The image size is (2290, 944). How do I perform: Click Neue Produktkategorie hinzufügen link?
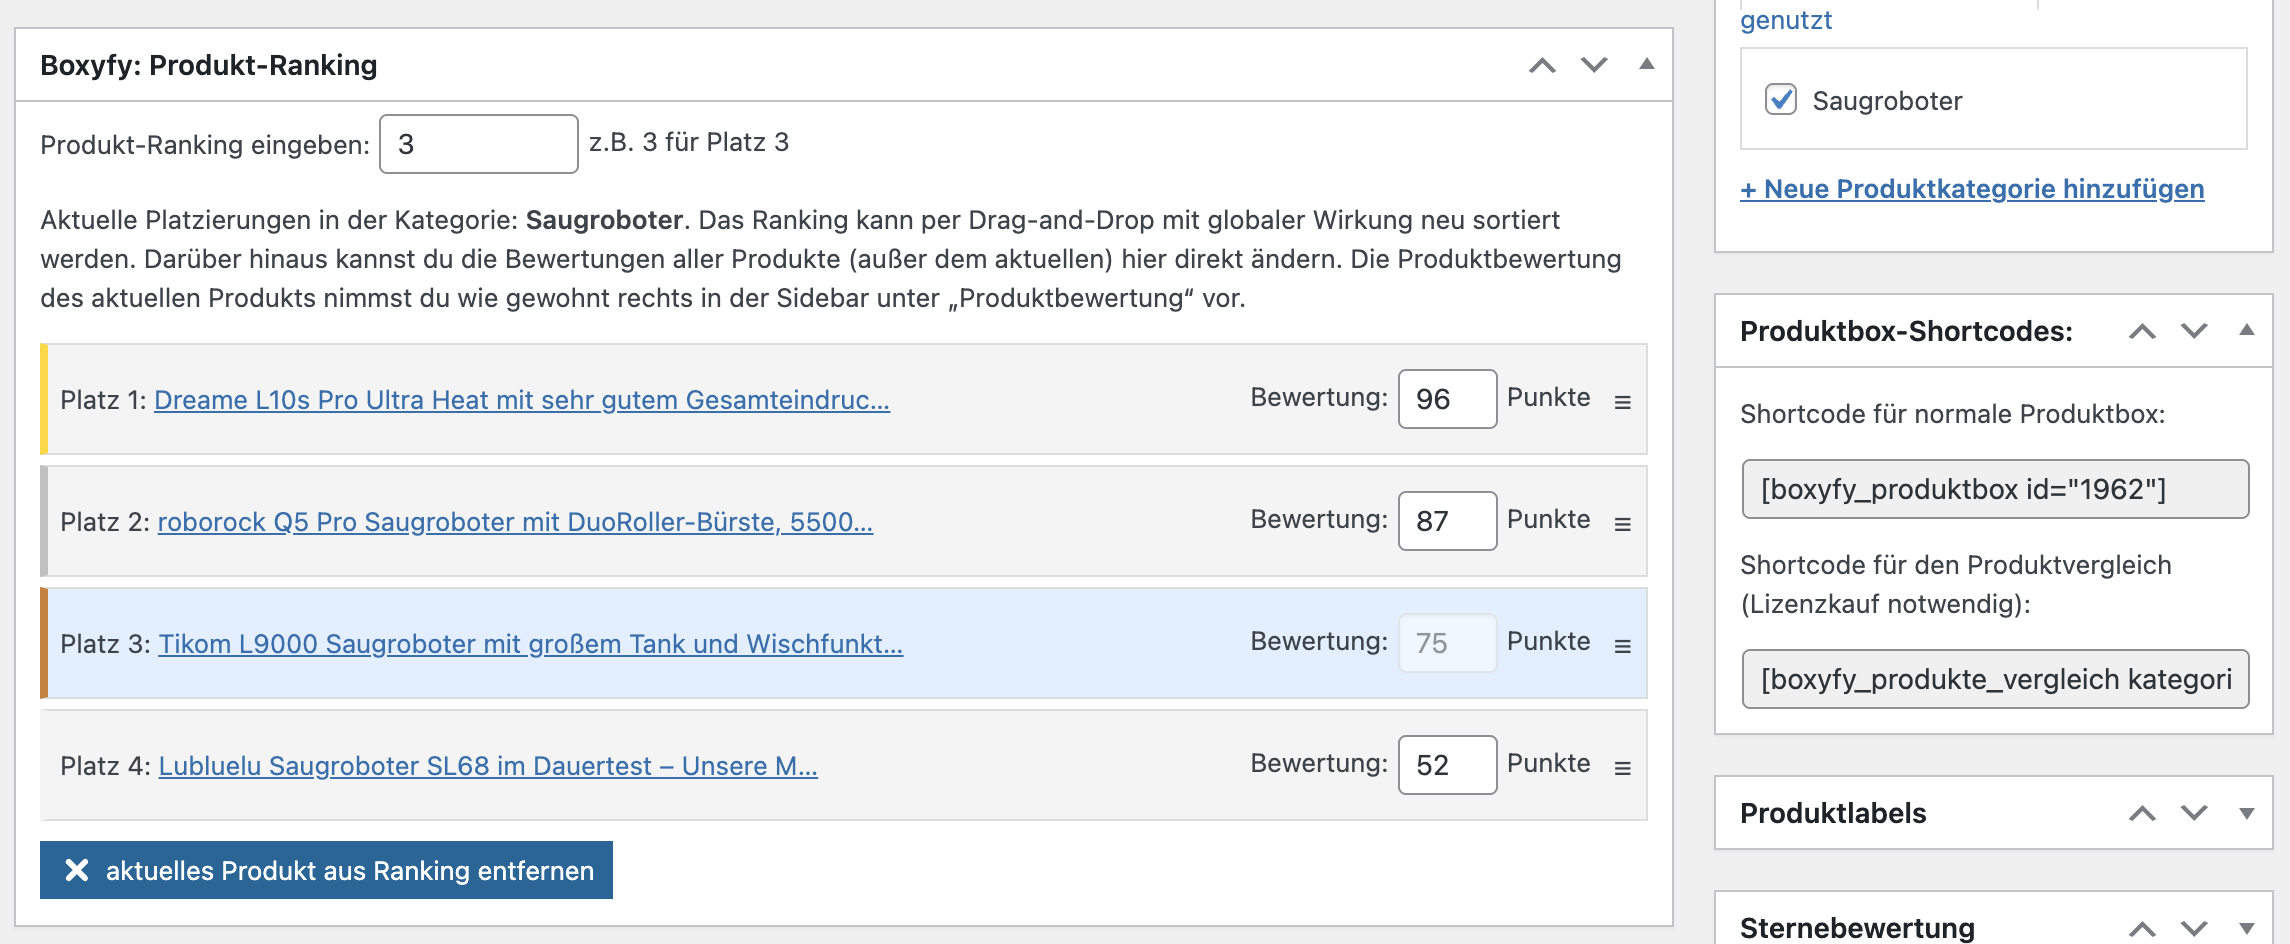(1972, 189)
